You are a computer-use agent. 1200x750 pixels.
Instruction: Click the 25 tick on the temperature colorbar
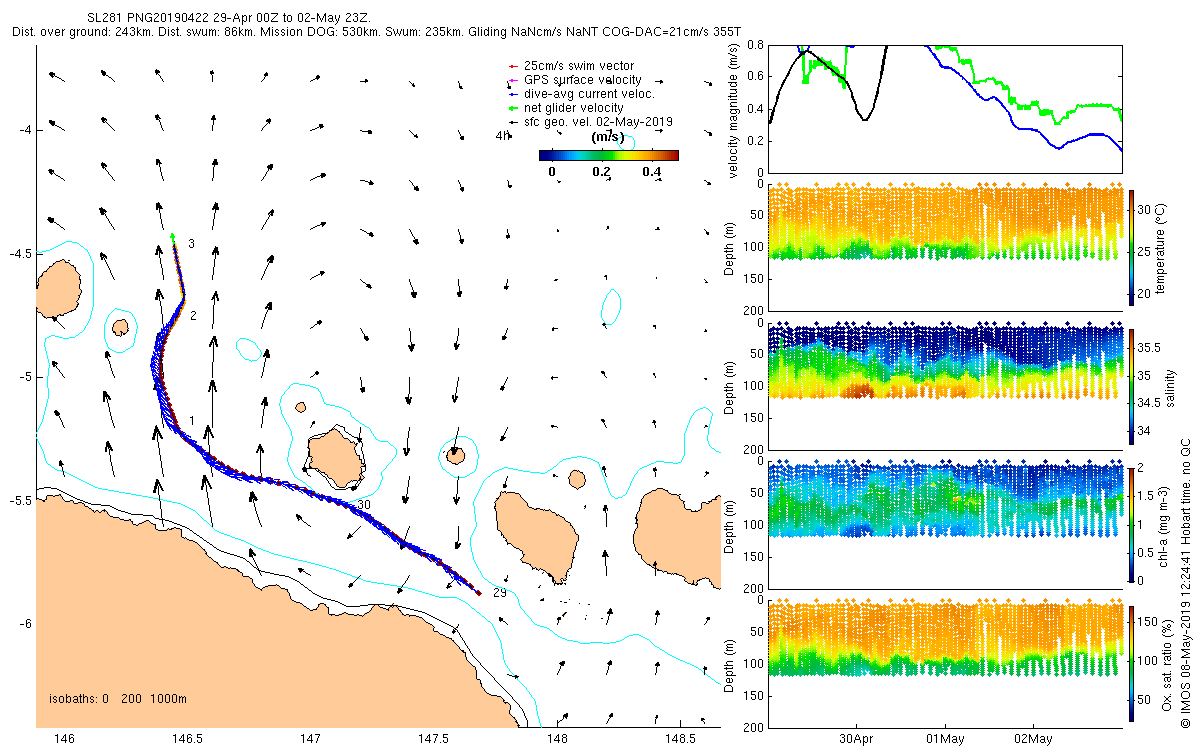coord(1145,253)
